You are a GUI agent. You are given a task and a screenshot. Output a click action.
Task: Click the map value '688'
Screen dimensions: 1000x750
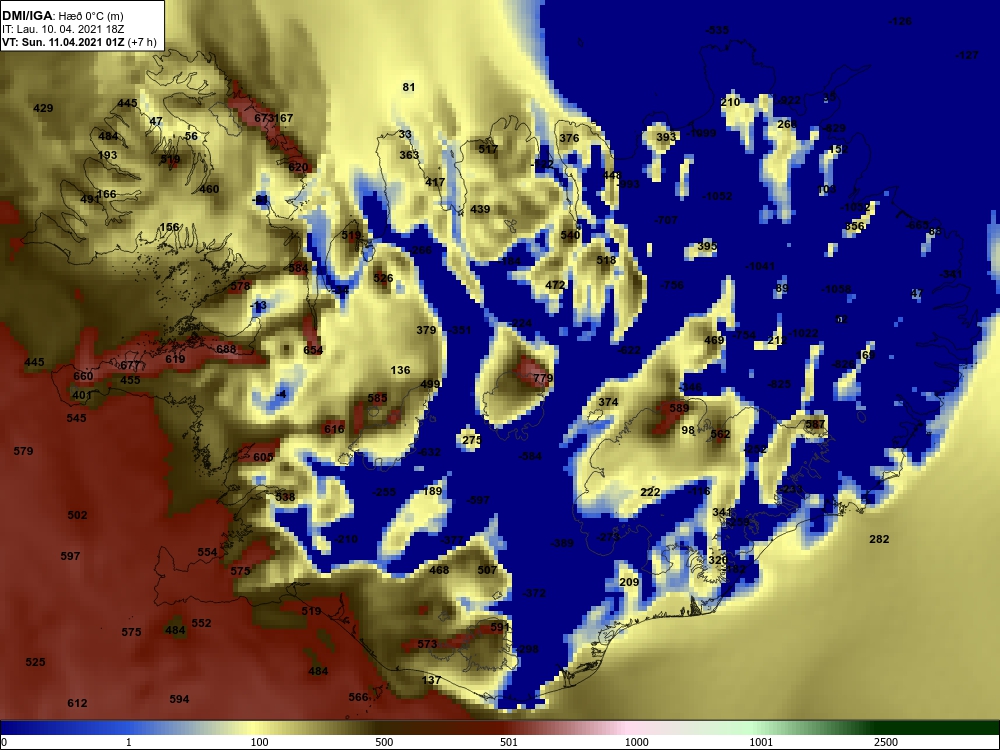point(226,349)
